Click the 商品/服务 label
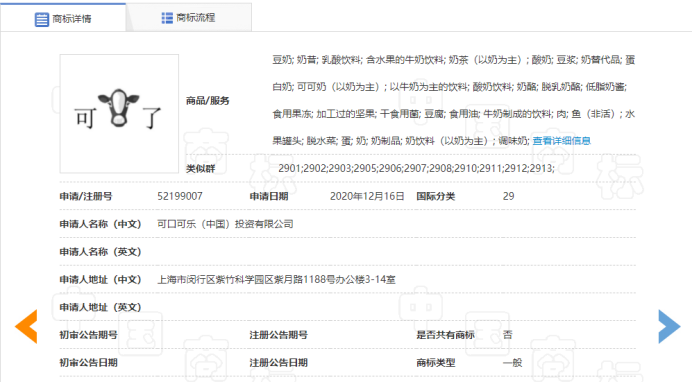 pyautogui.click(x=207, y=101)
